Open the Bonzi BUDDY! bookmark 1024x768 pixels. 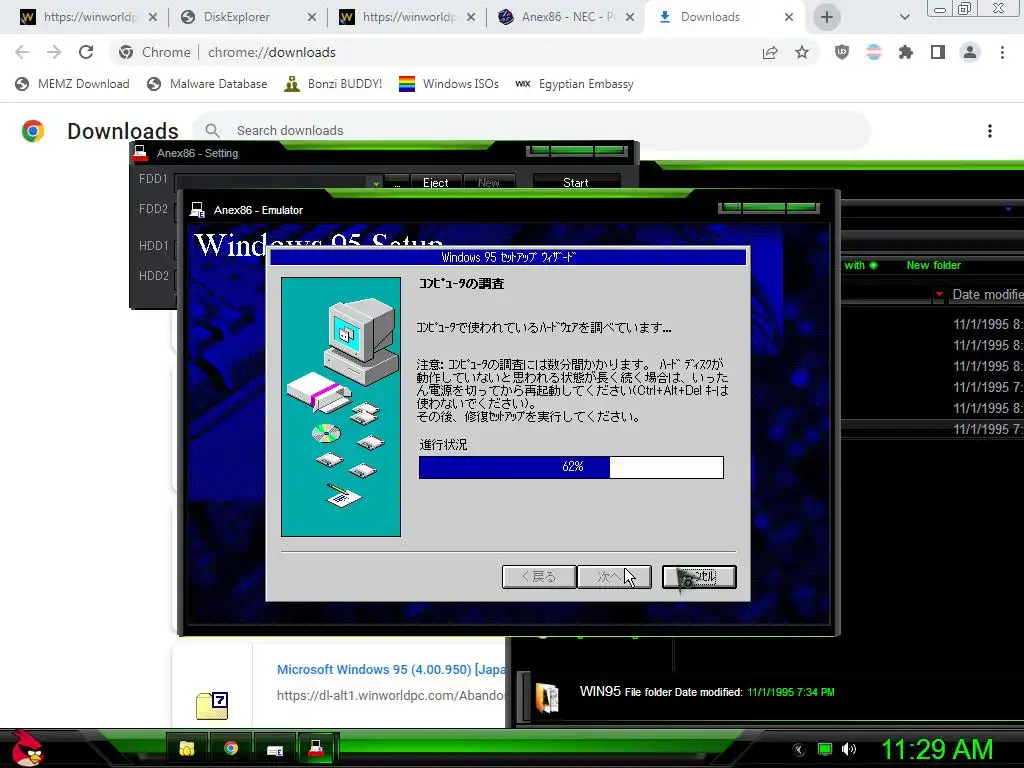tap(333, 84)
